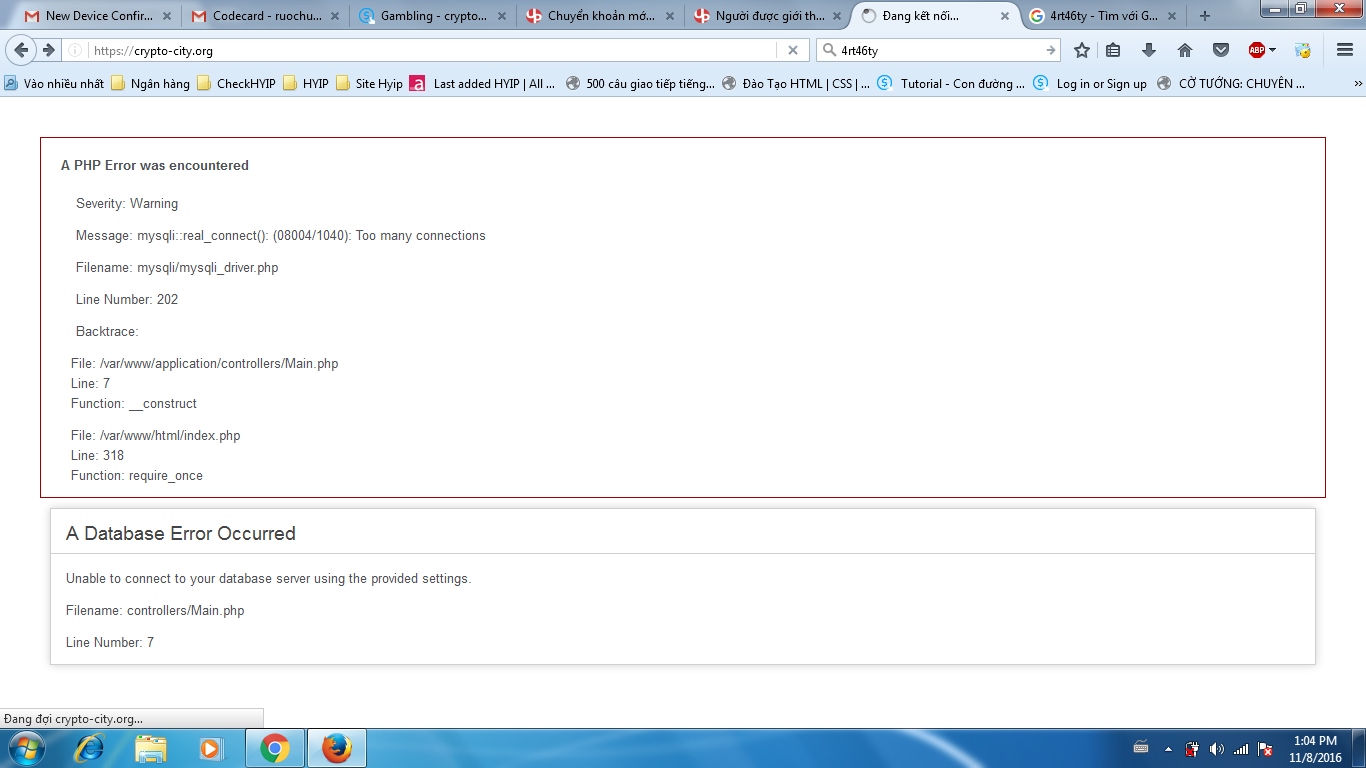Screen dimensions: 1366x768
Task: Go back with the back arrow button
Action: (x=21, y=50)
